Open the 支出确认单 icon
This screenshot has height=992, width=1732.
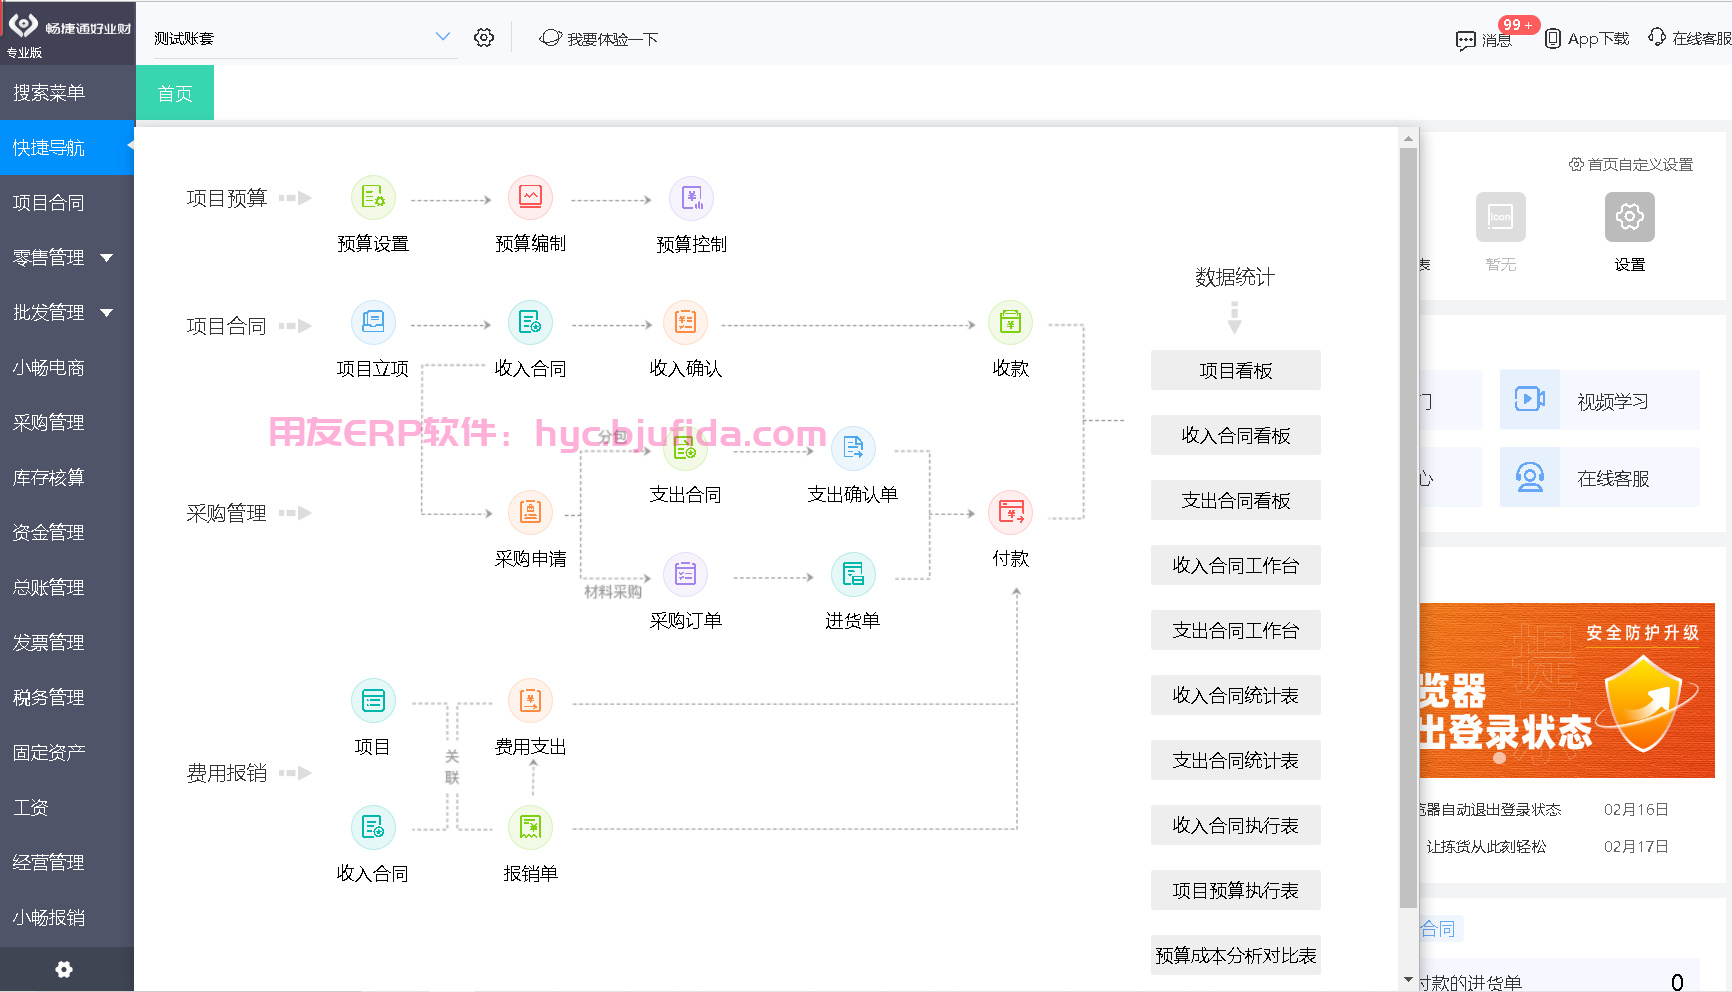[x=853, y=449]
